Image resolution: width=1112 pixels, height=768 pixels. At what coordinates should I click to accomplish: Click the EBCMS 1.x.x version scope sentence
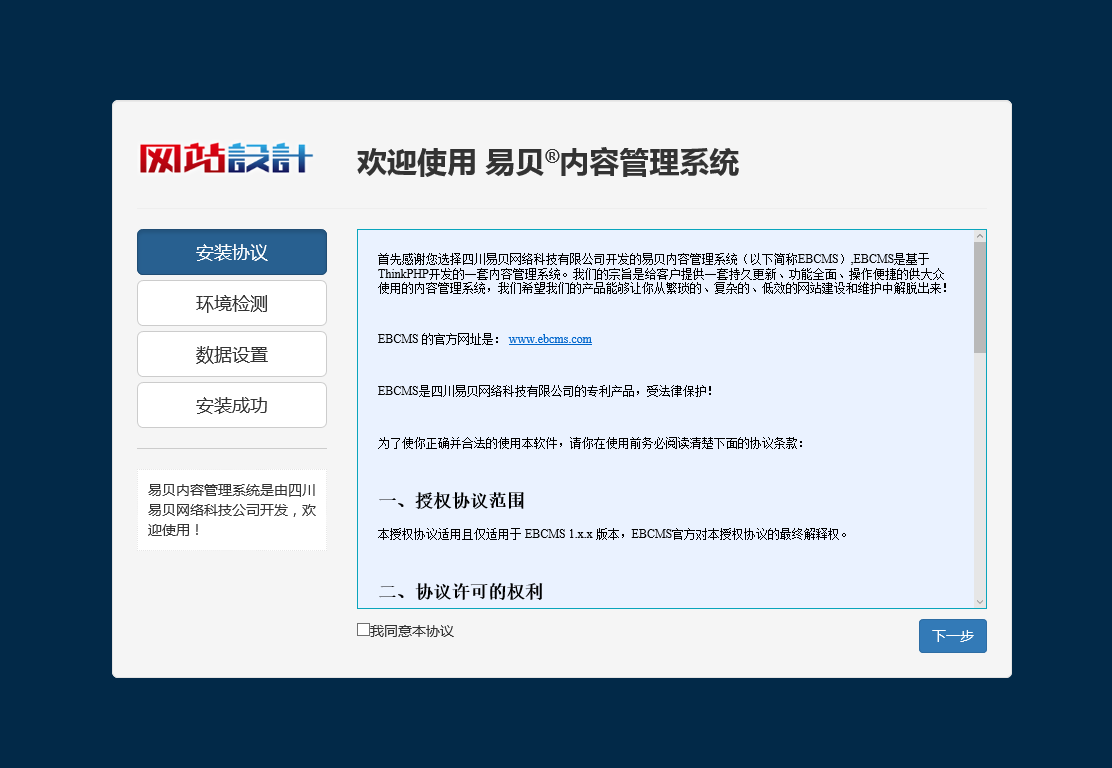pyautogui.click(x=612, y=534)
